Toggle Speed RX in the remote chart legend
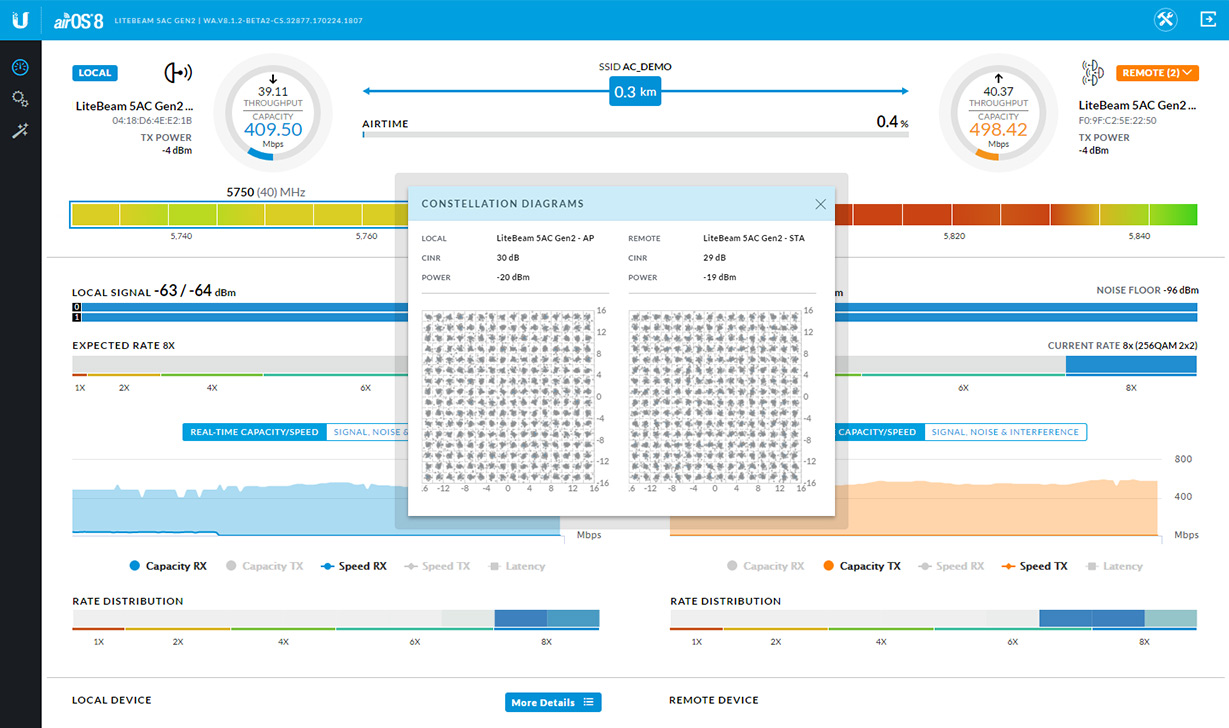Image resolution: width=1229 pixels, height=728 pixels. [x=951, y=566]
